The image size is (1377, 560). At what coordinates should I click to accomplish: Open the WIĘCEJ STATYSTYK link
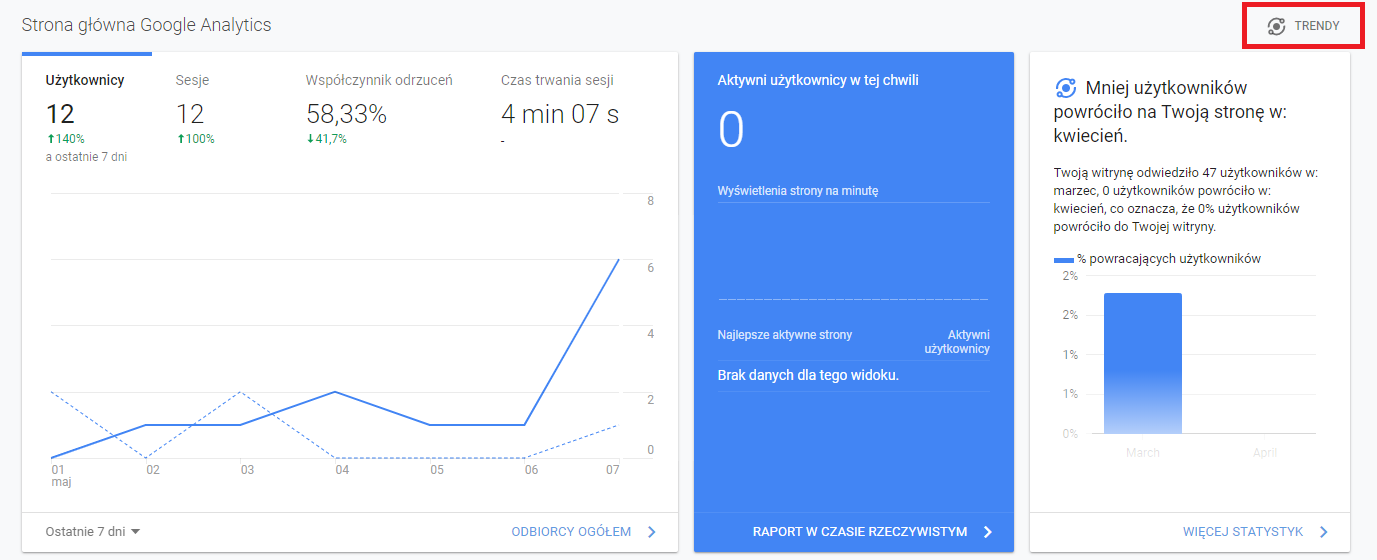(1243, 532)
